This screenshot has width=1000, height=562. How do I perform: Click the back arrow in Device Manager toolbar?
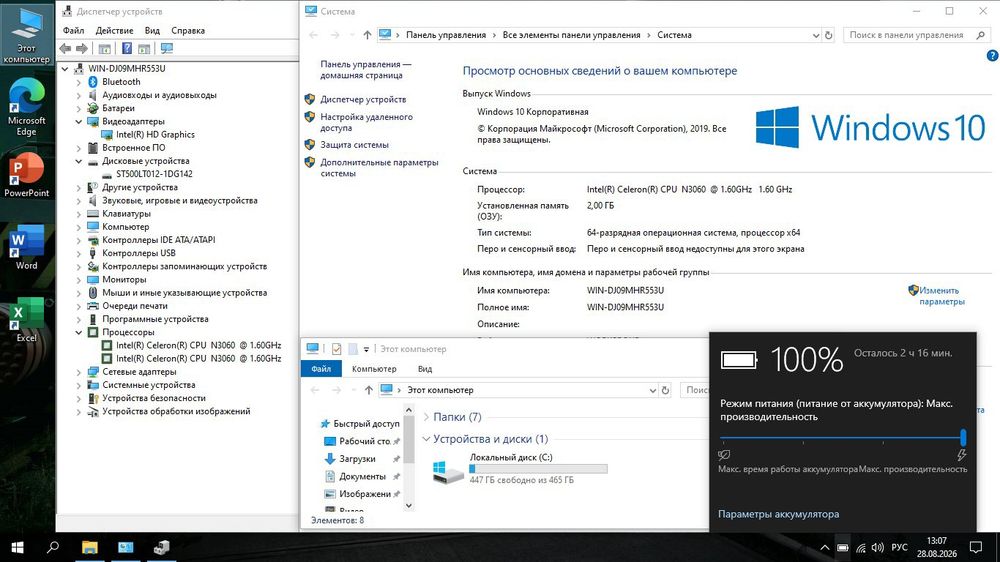tap(65, 48)
